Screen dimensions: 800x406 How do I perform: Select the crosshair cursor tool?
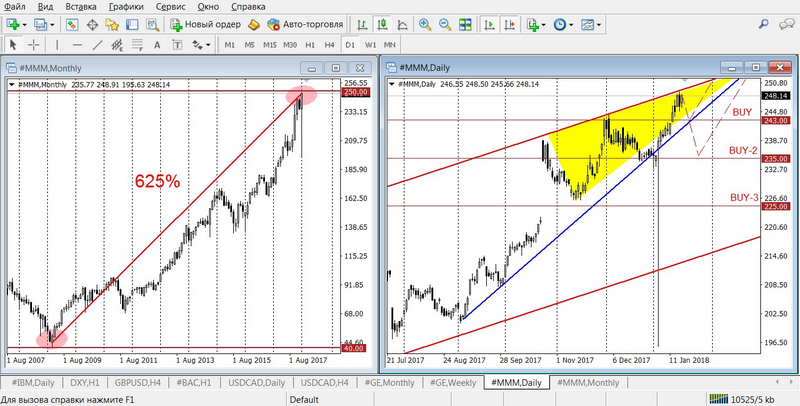pos(35,45)
